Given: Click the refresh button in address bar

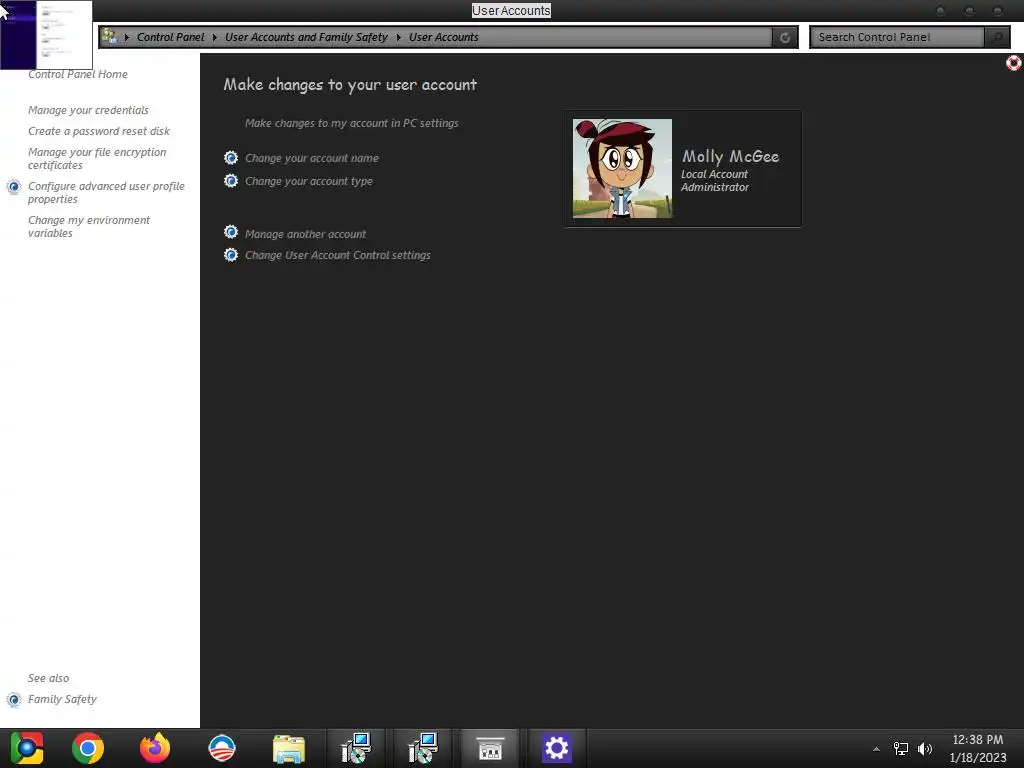Looking at the screenshot, I should [784, 37].
